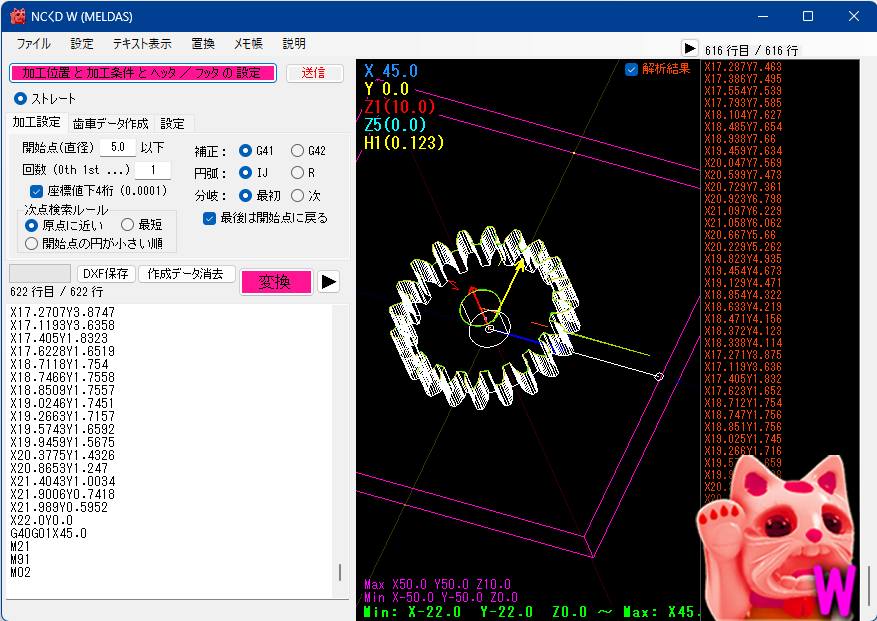Run the pink 変換 conversion button
The image size is (877, 621).
(275, 282)
